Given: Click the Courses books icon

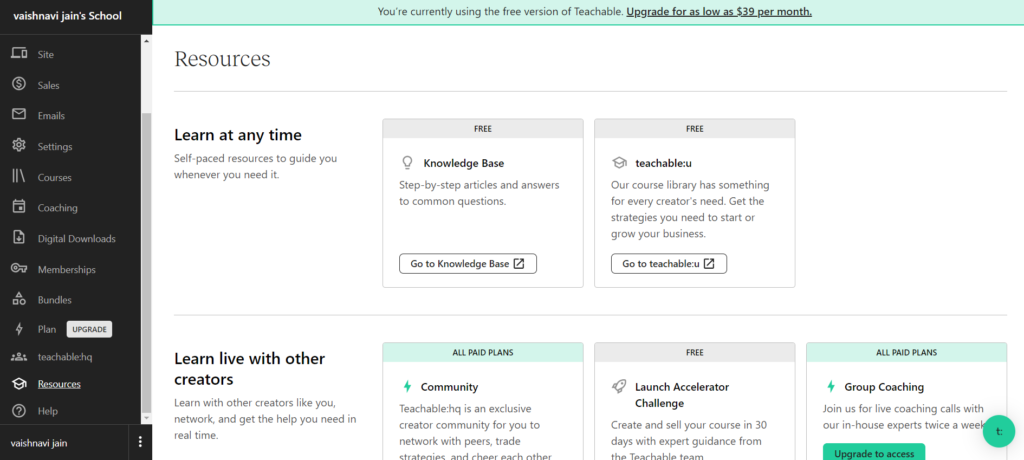Looking at the screenshot, I should pos(19,176).
